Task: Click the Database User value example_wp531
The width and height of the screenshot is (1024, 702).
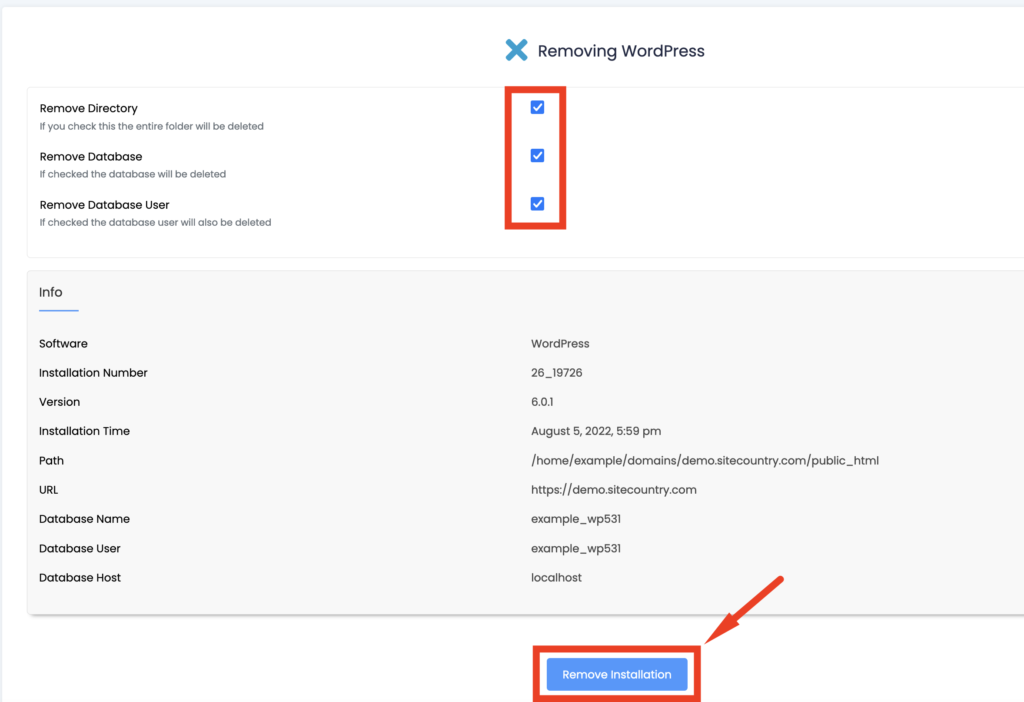Action: click(576, 549)
